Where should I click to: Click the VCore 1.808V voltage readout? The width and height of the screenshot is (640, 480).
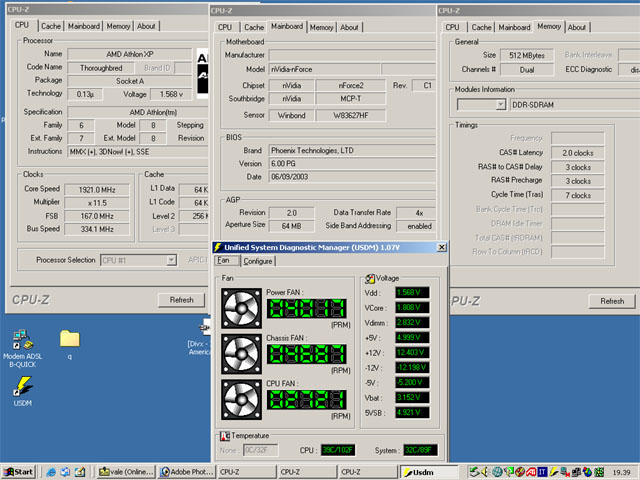(412, 308)
